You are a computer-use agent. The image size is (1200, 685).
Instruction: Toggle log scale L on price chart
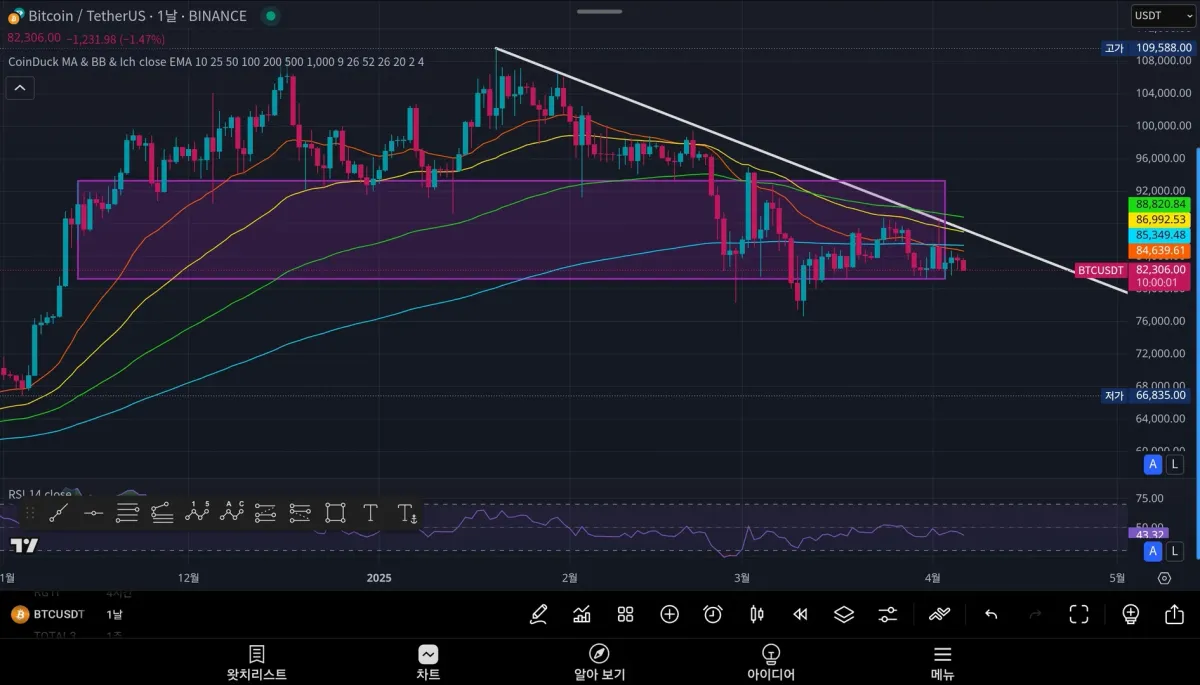coord(1174,464)
